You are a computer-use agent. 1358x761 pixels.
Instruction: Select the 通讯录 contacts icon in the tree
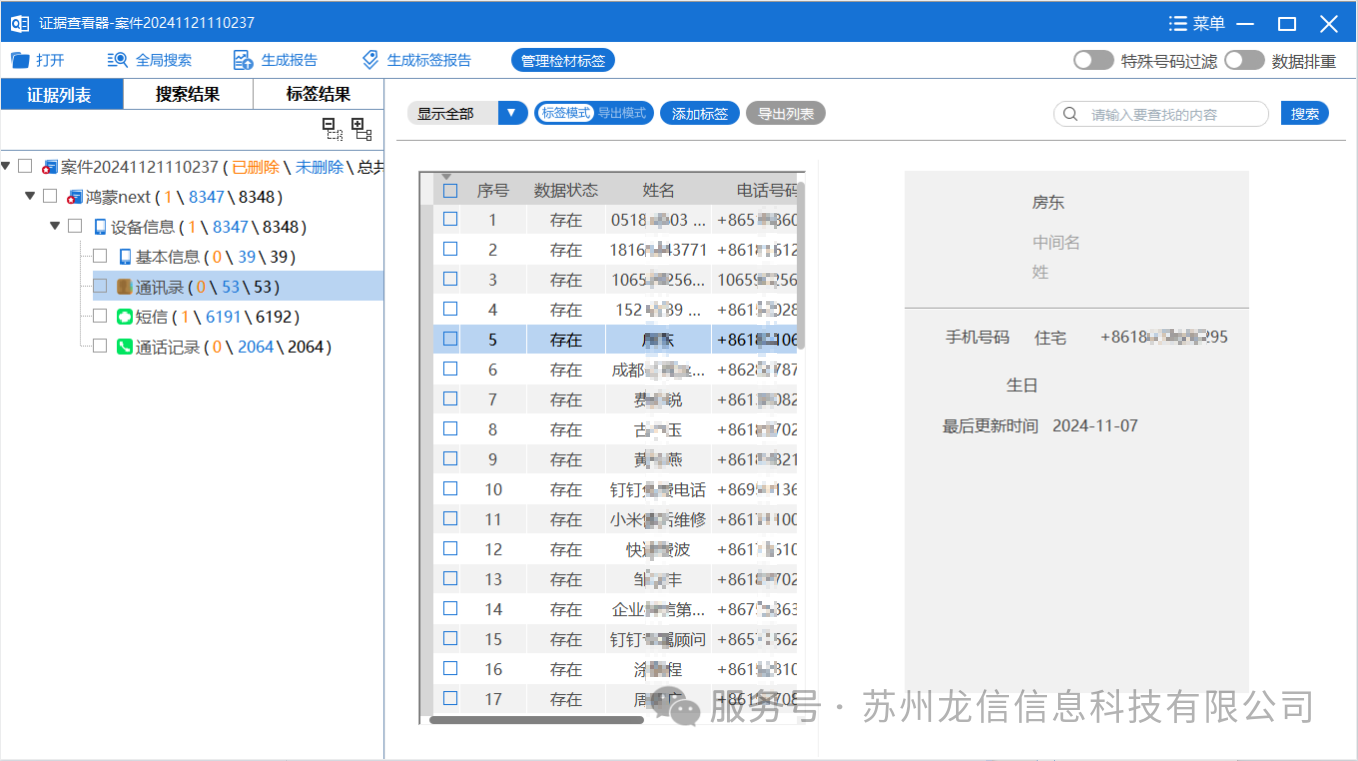point(126,286)
